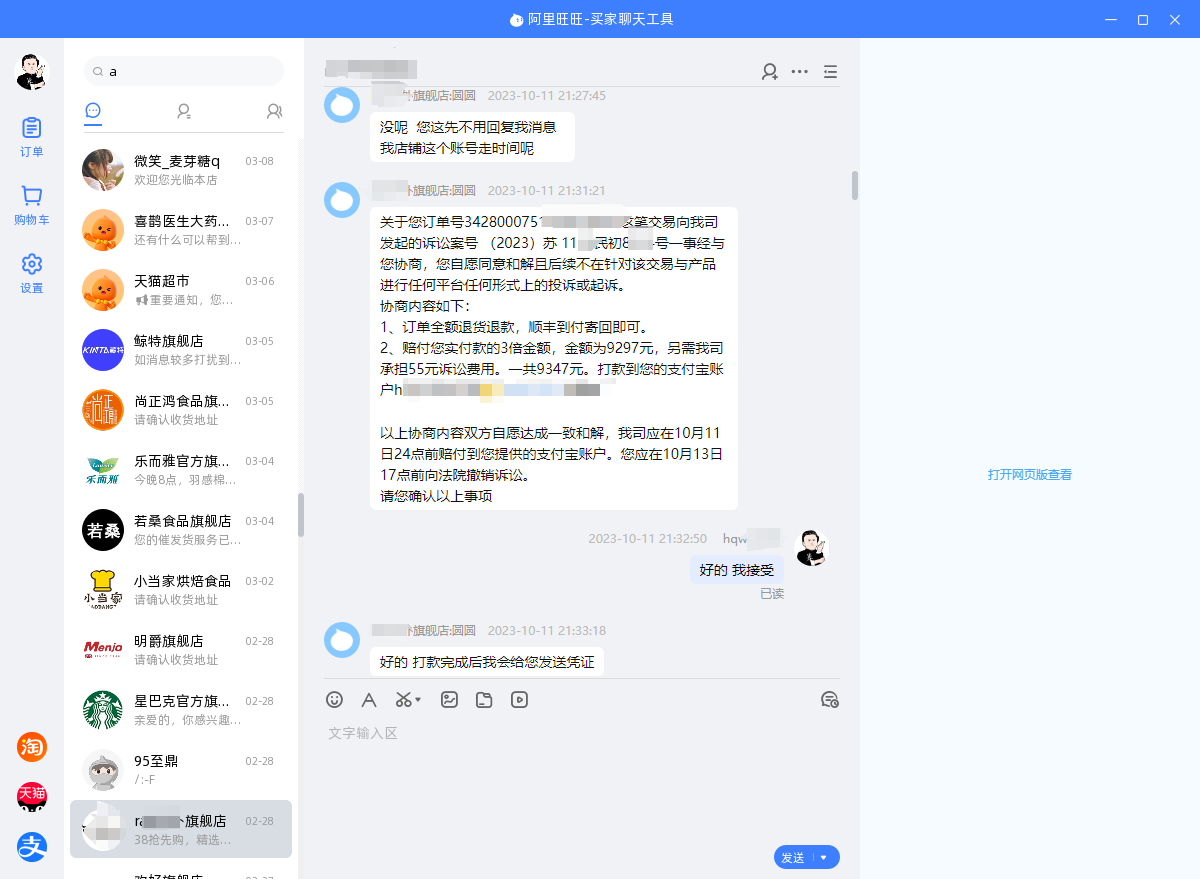Click the 若桑 black circle avatar
The height and width of the screenshot is (879, 1200).
click(x=103, y=530)
